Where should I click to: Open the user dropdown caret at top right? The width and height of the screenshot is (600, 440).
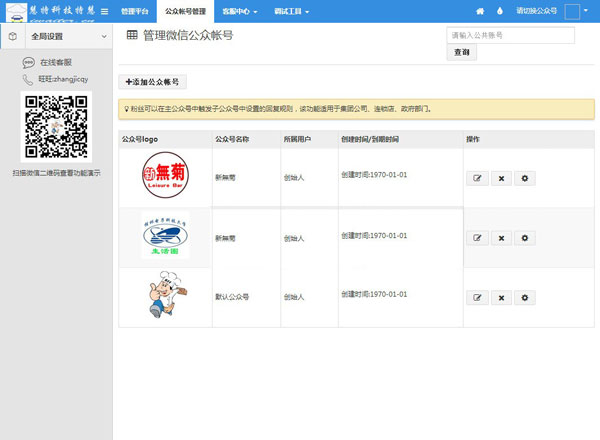pos(586,11)
